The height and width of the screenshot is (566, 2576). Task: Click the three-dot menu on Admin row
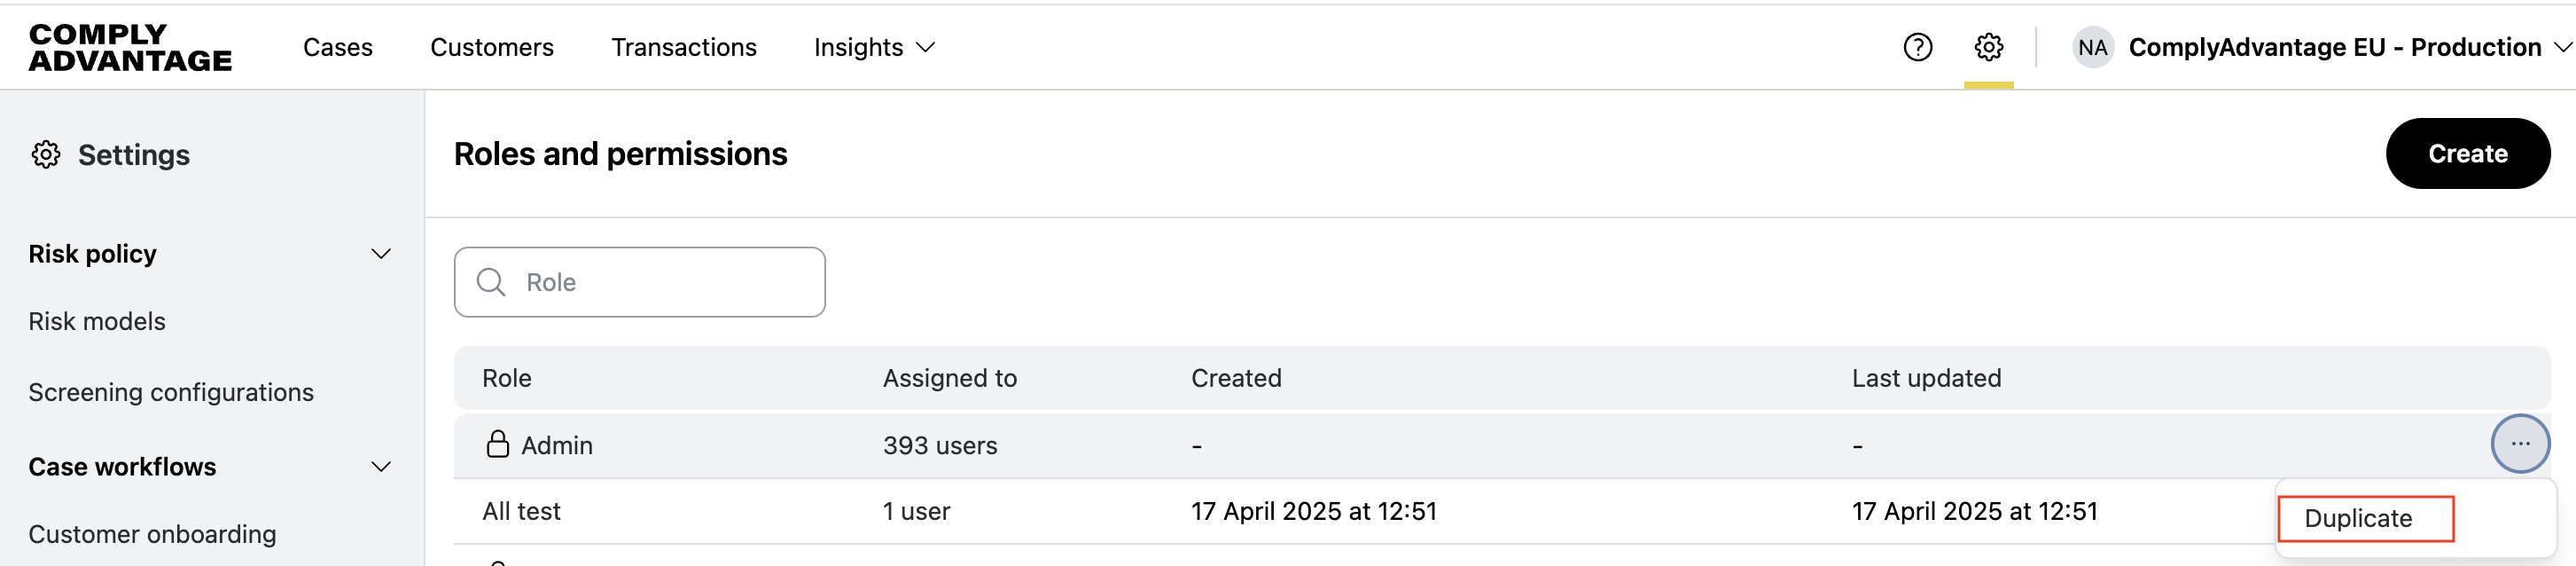tap(2519, 443)
